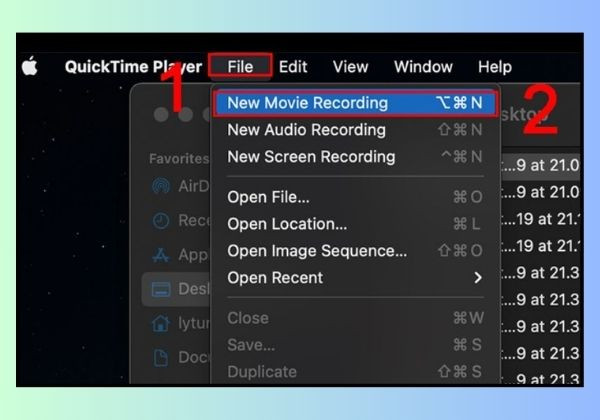
Task: Select Open Image Sequence… entry
Action: pyautogui.click(x=355, y=251)
